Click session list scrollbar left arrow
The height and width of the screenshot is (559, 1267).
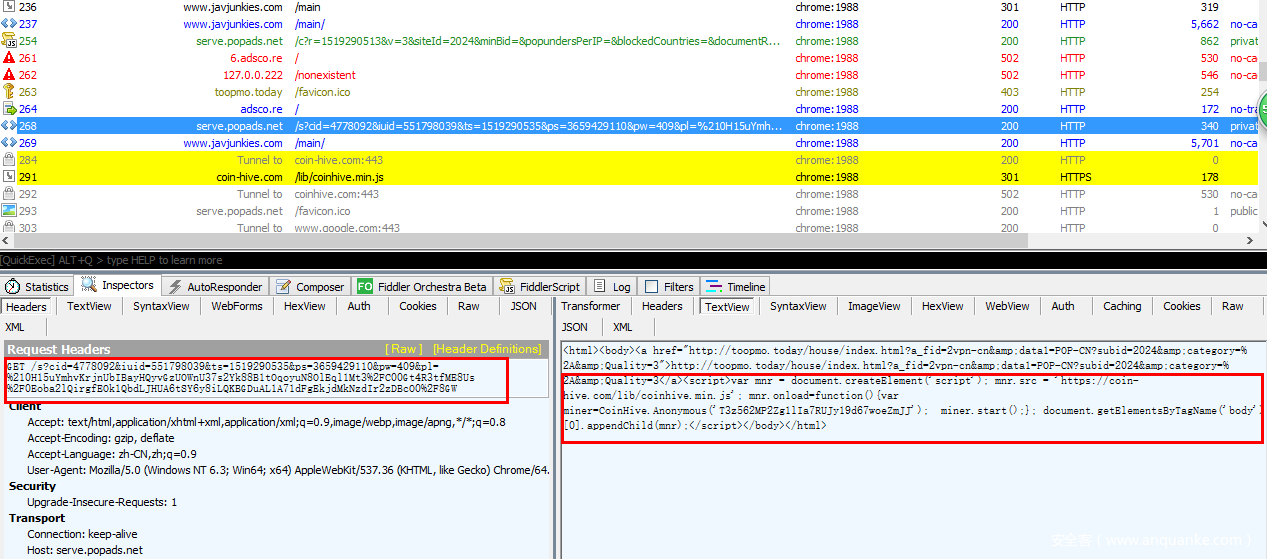[x=7, y=242]
